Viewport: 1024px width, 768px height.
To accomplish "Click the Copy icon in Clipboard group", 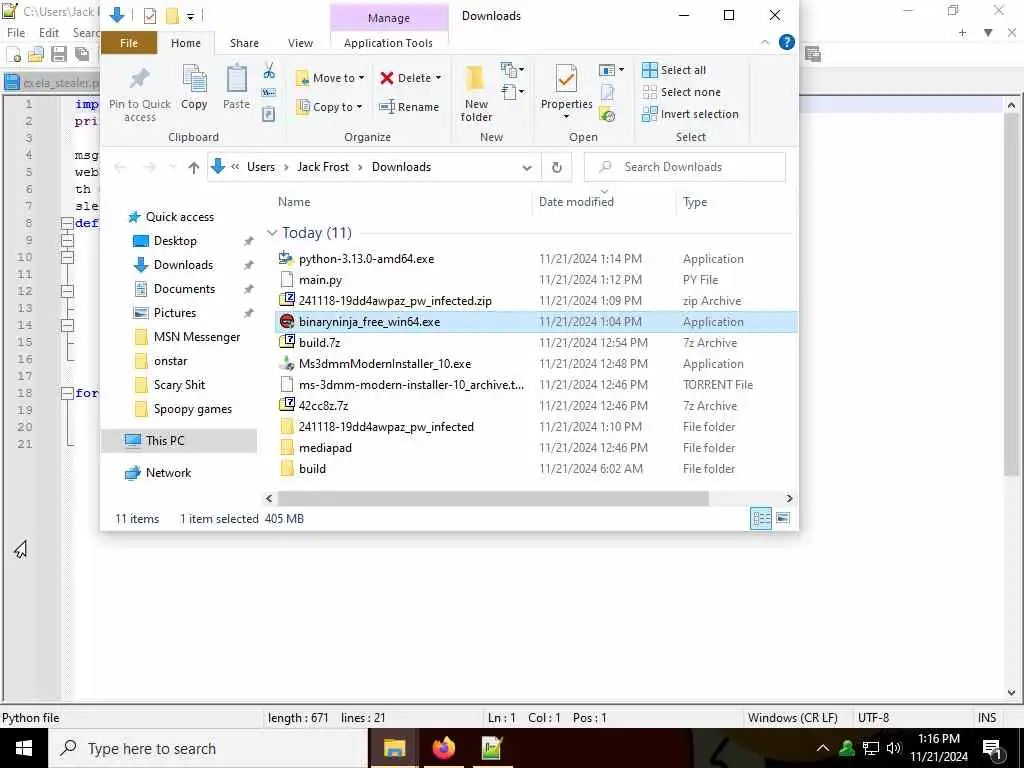I will (x=194, y=80).
